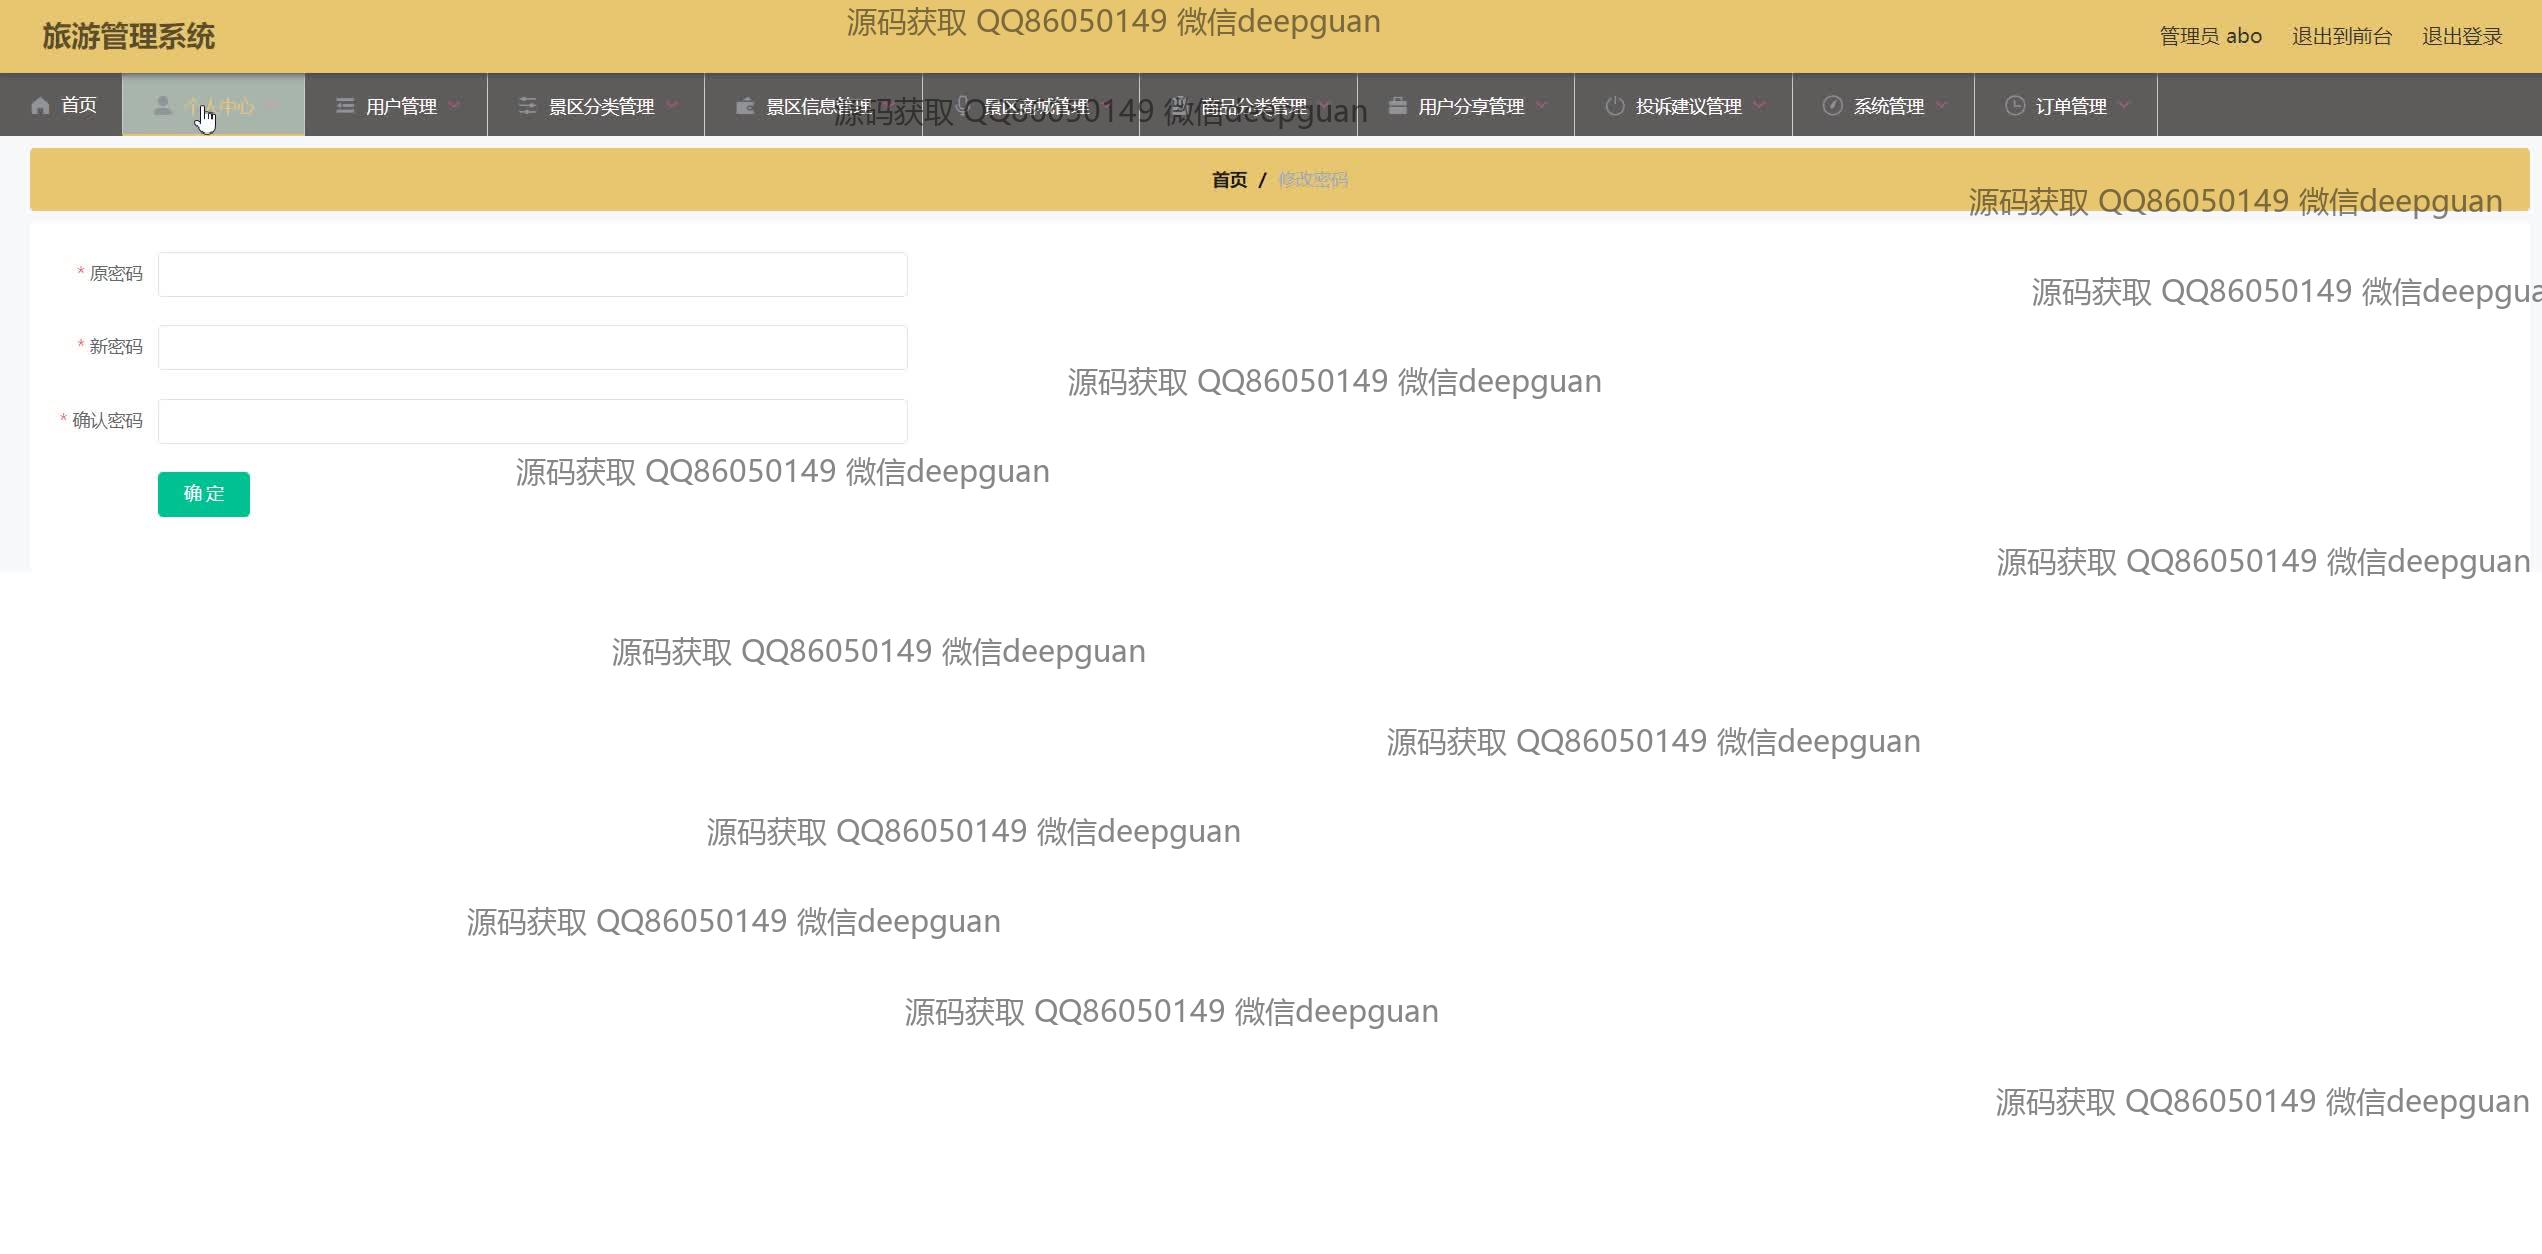Click the clock icon for 订单管理
Screen dimensions: 2542x1254
(x=2015, y=106)
